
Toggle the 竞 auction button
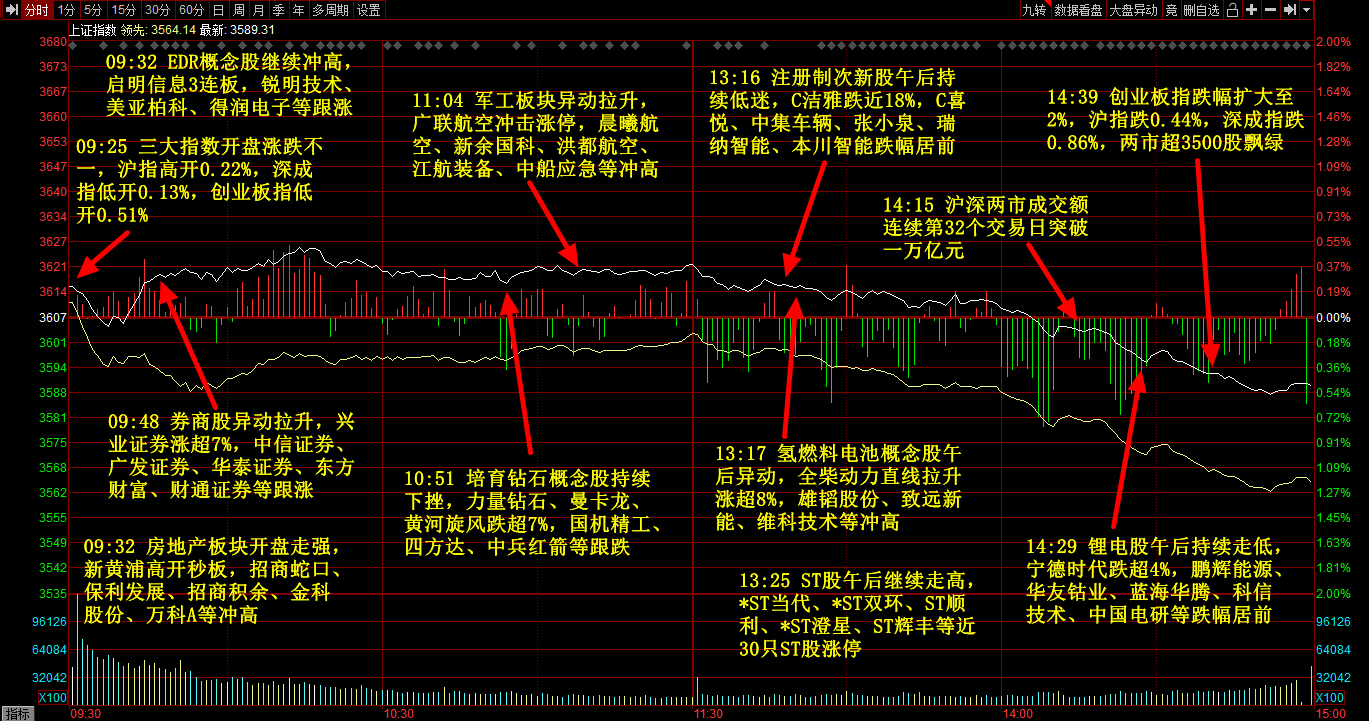pyautogui.click(x=1171, y=10)
